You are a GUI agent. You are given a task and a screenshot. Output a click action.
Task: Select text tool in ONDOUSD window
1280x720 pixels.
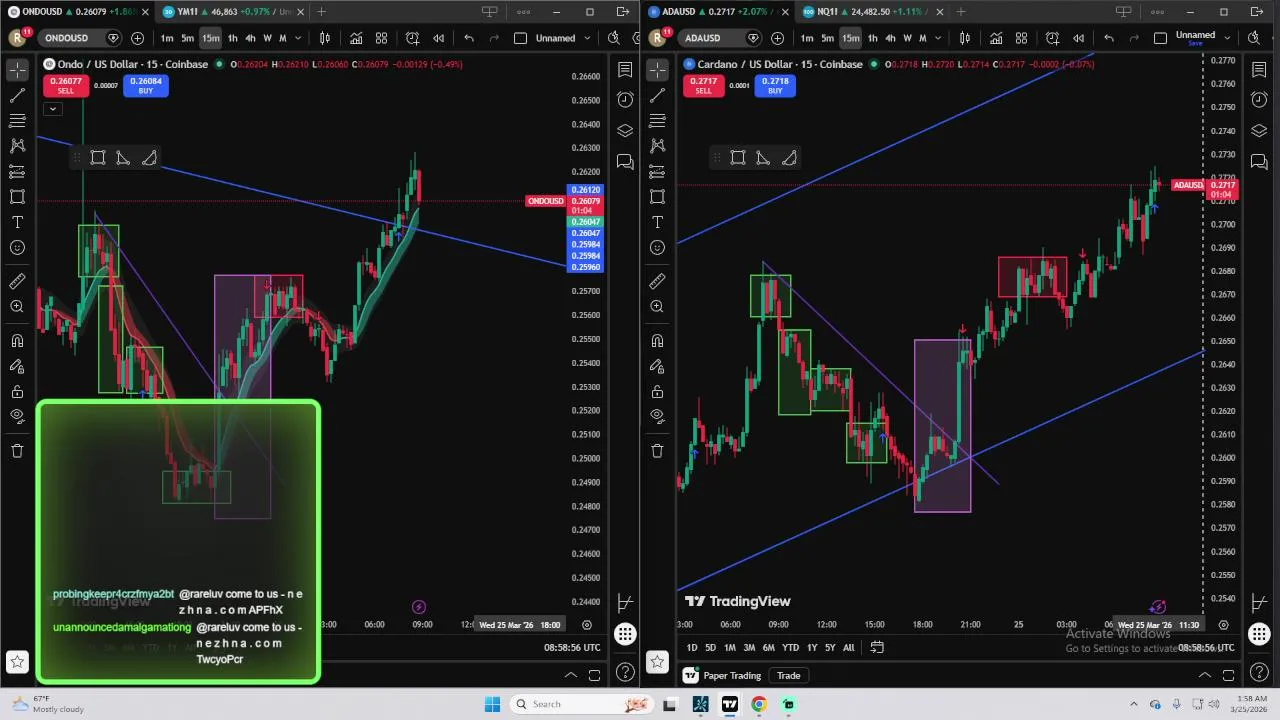pyautogui.click(x=17, y=222)
